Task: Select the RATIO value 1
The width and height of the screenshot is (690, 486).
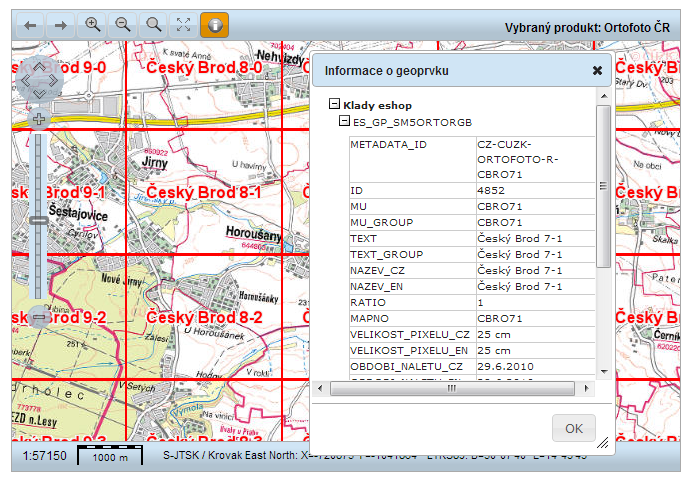Action: [481, 303]
